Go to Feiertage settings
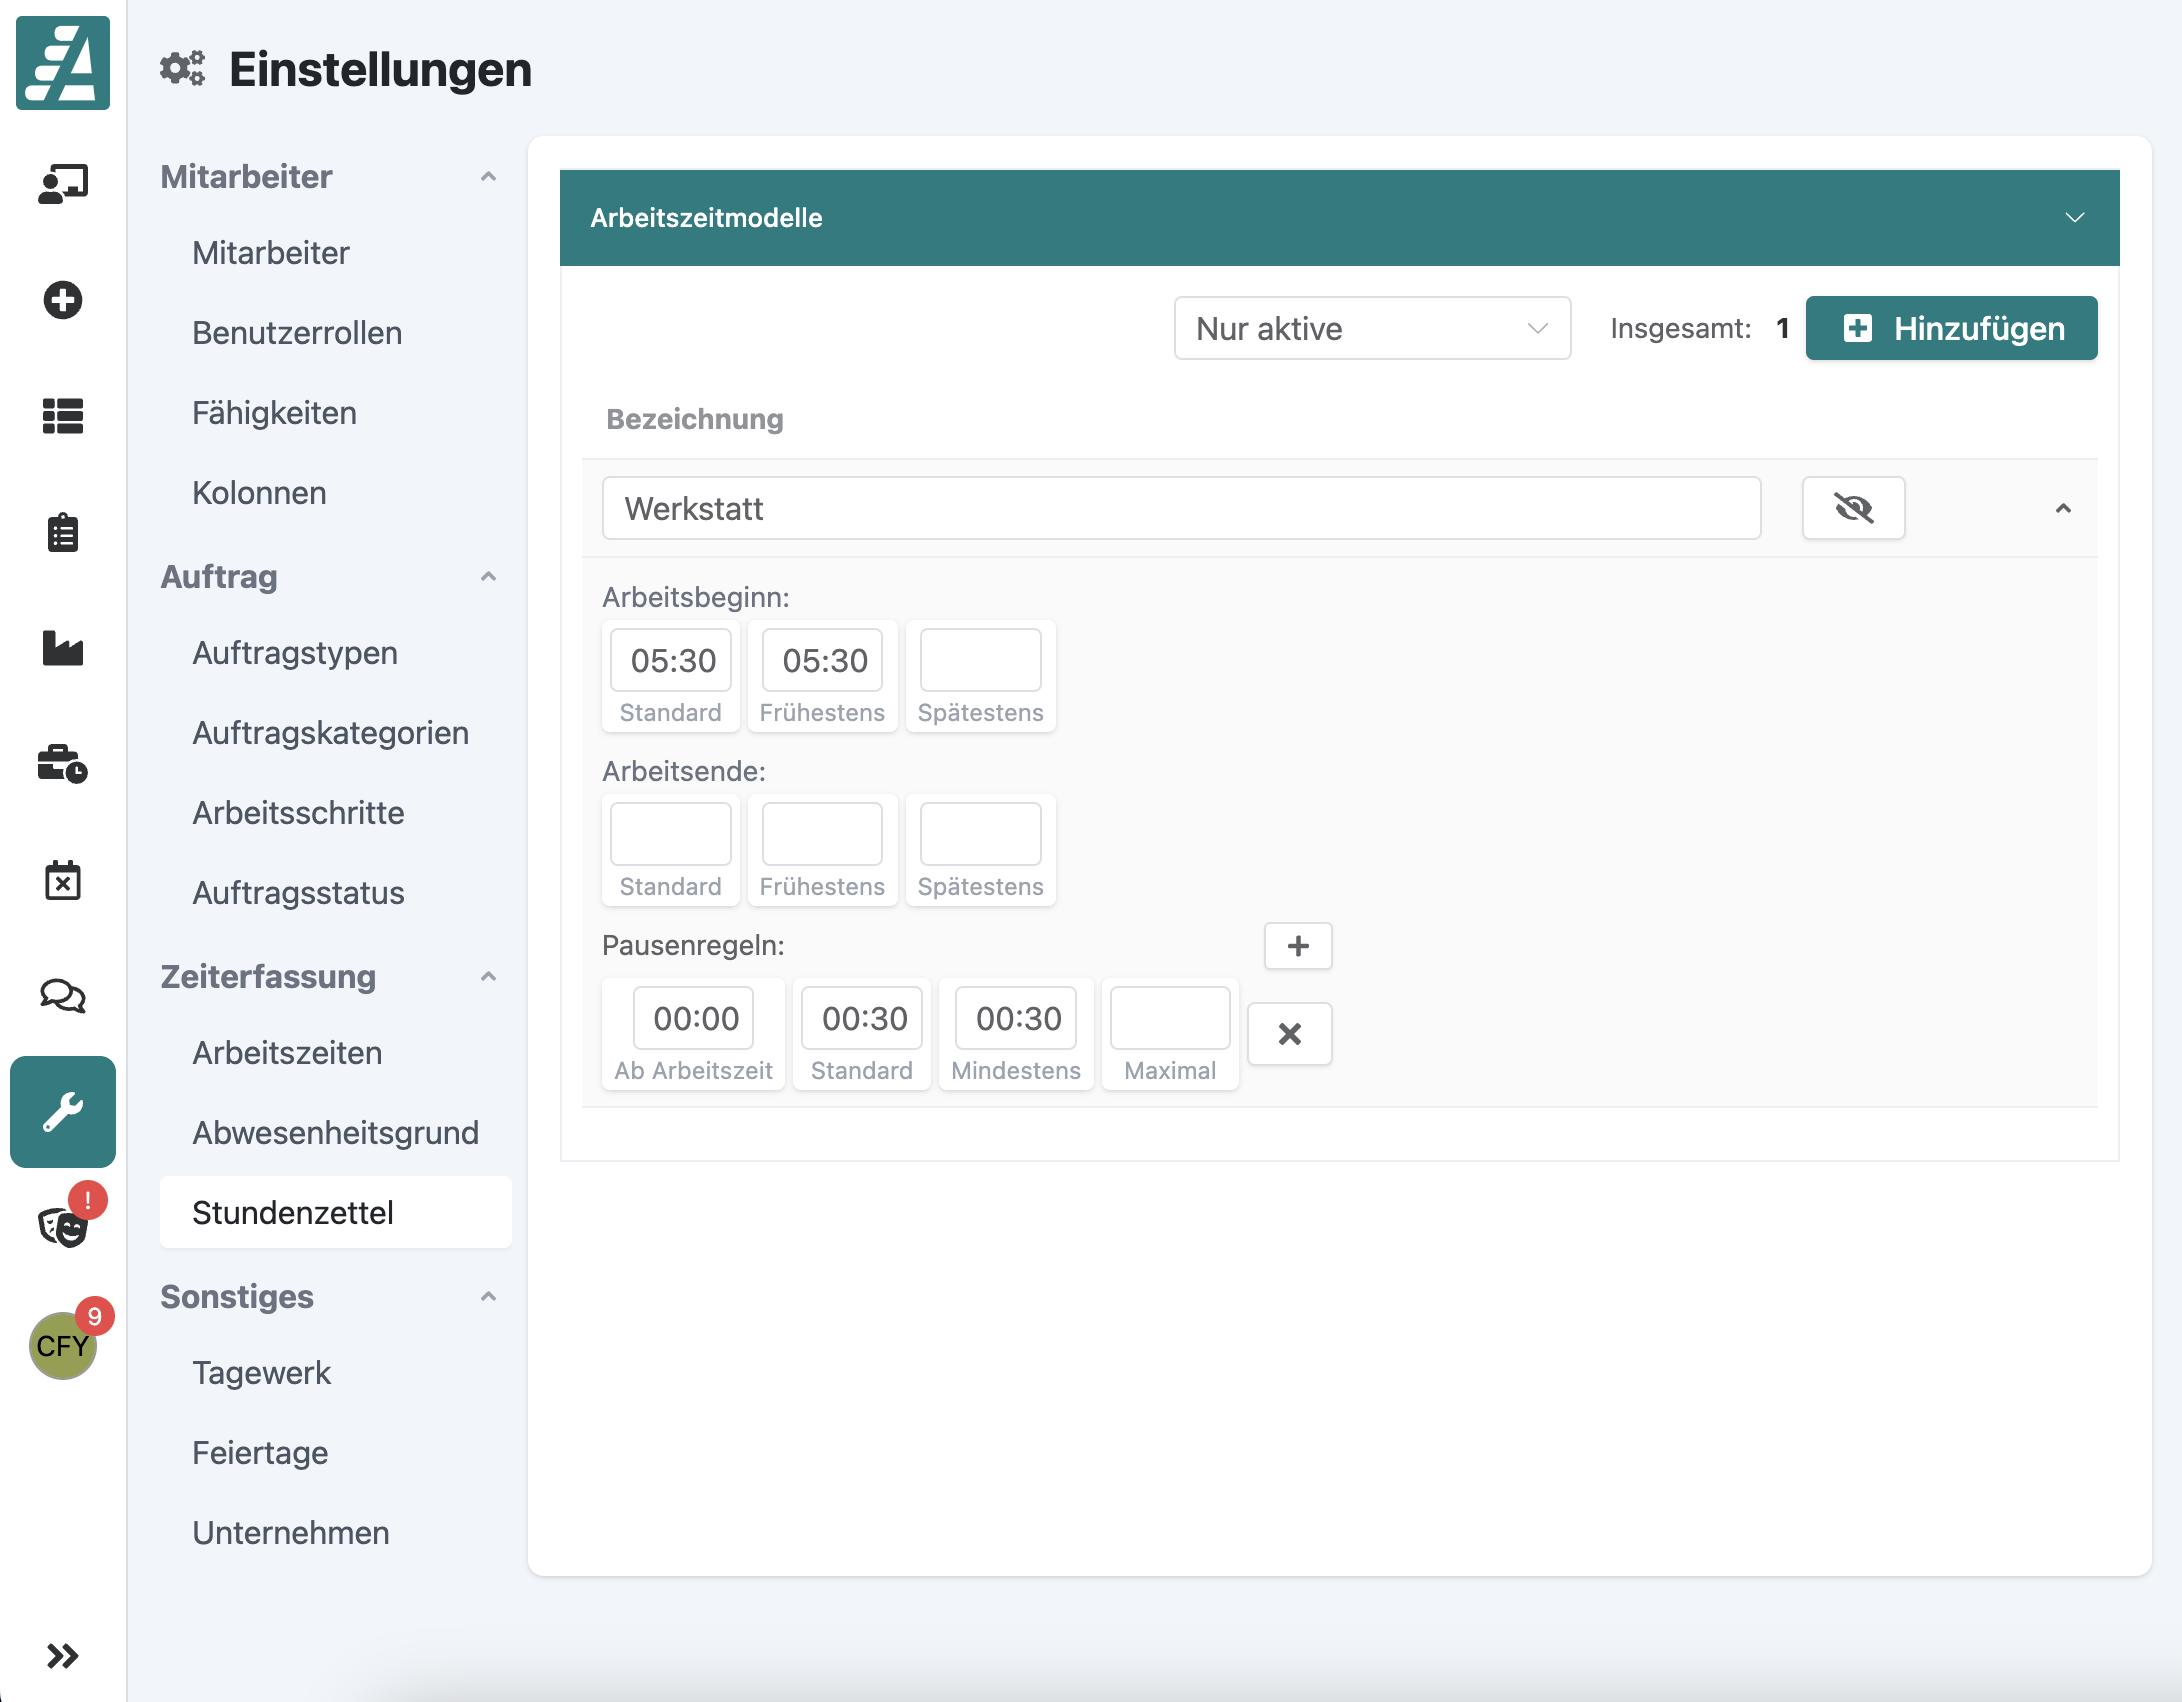2182x1702 pixels. tap(260, 1453)
